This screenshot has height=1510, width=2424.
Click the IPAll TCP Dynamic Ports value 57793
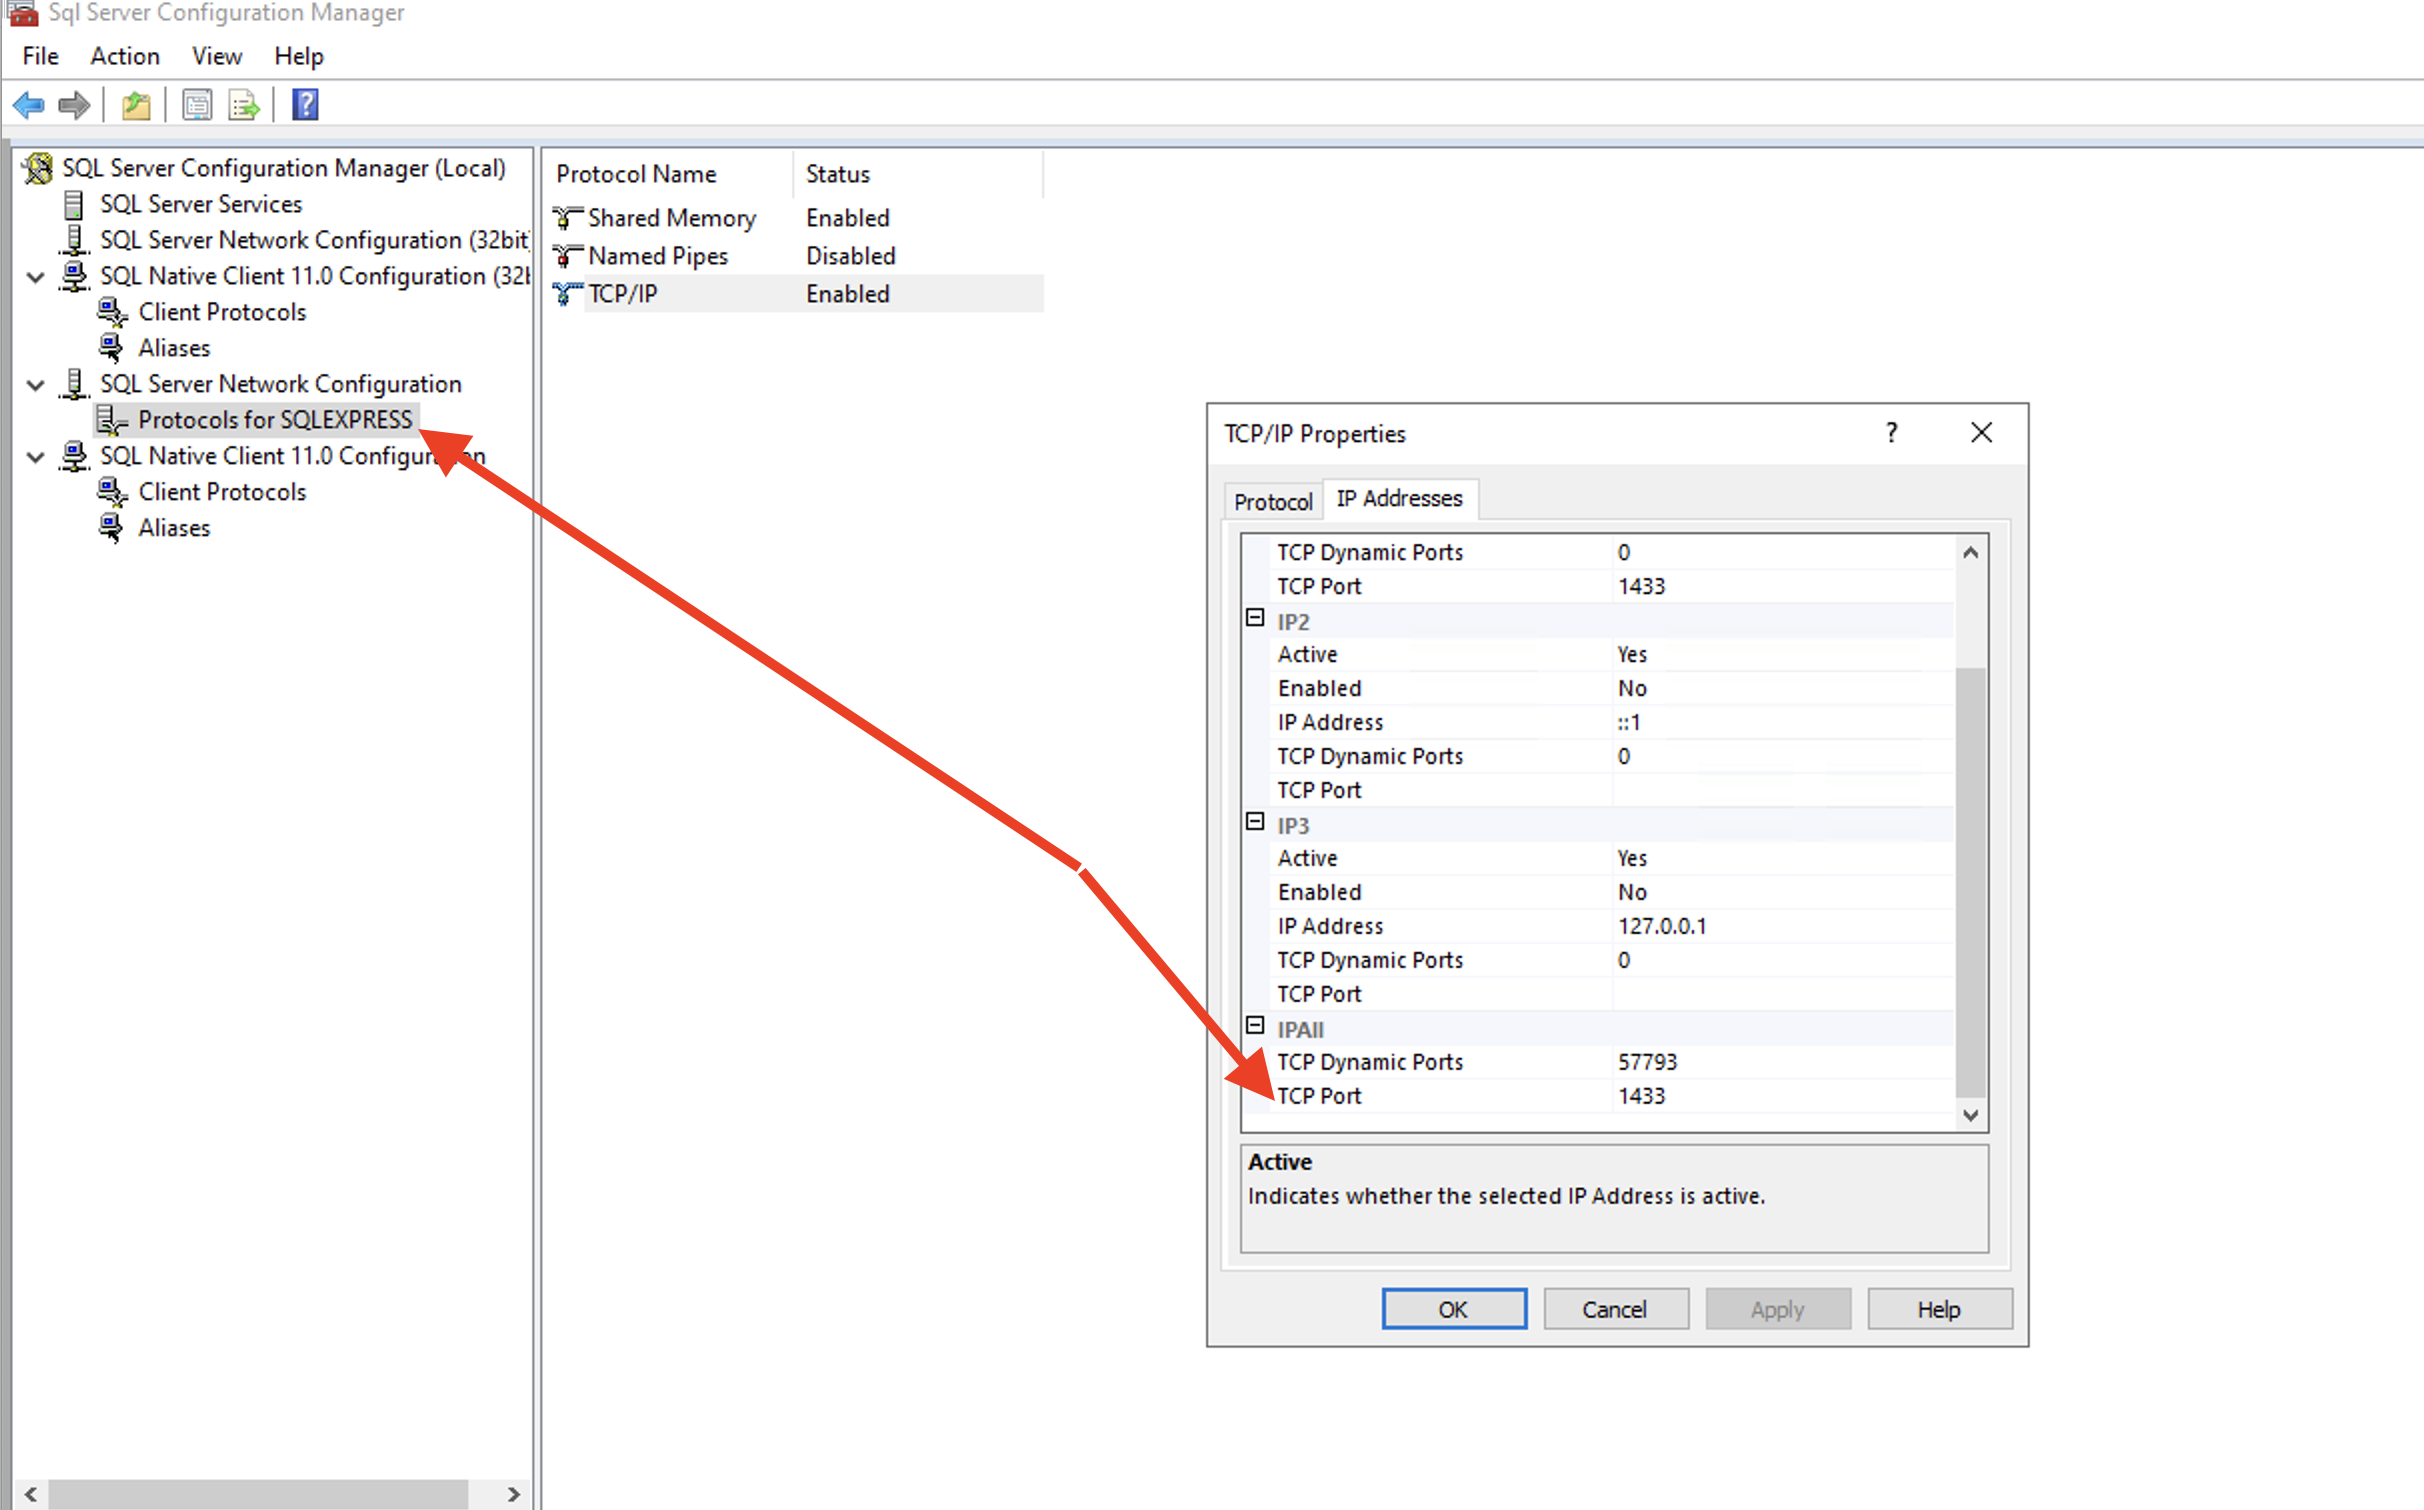[1647, 1062]
